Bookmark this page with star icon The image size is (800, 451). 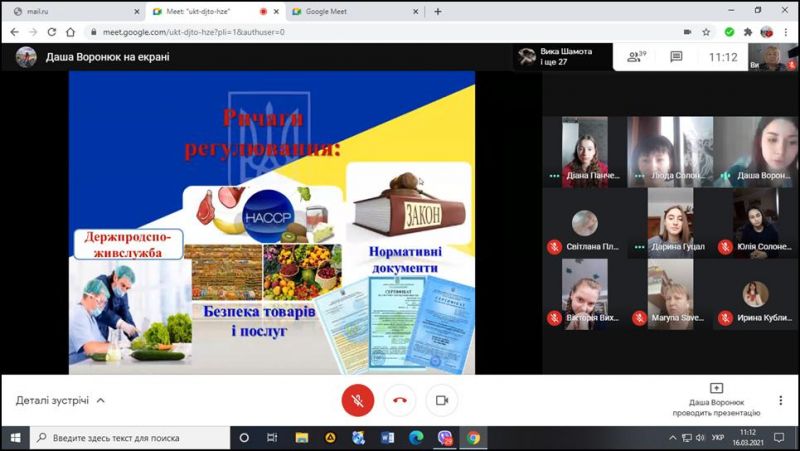tap(706, 32)
